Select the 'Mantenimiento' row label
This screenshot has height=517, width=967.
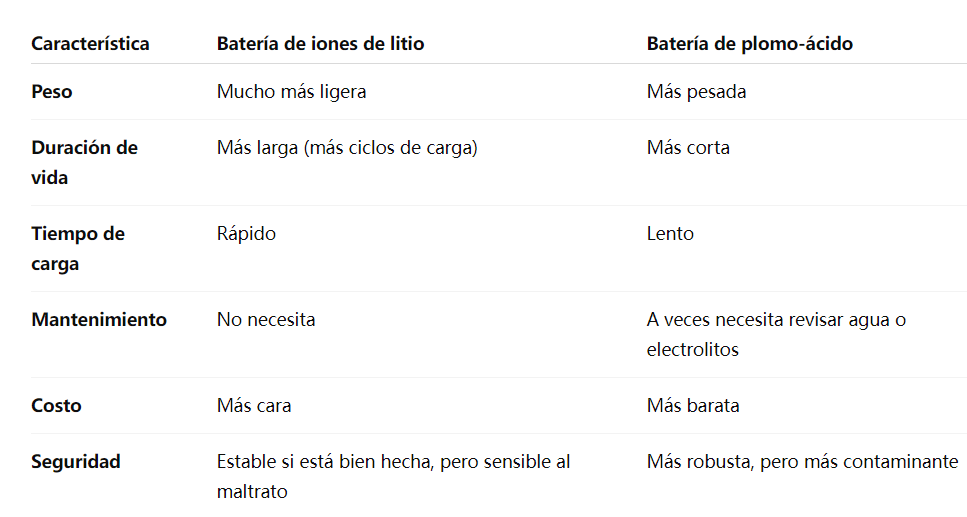pos(99,320)
